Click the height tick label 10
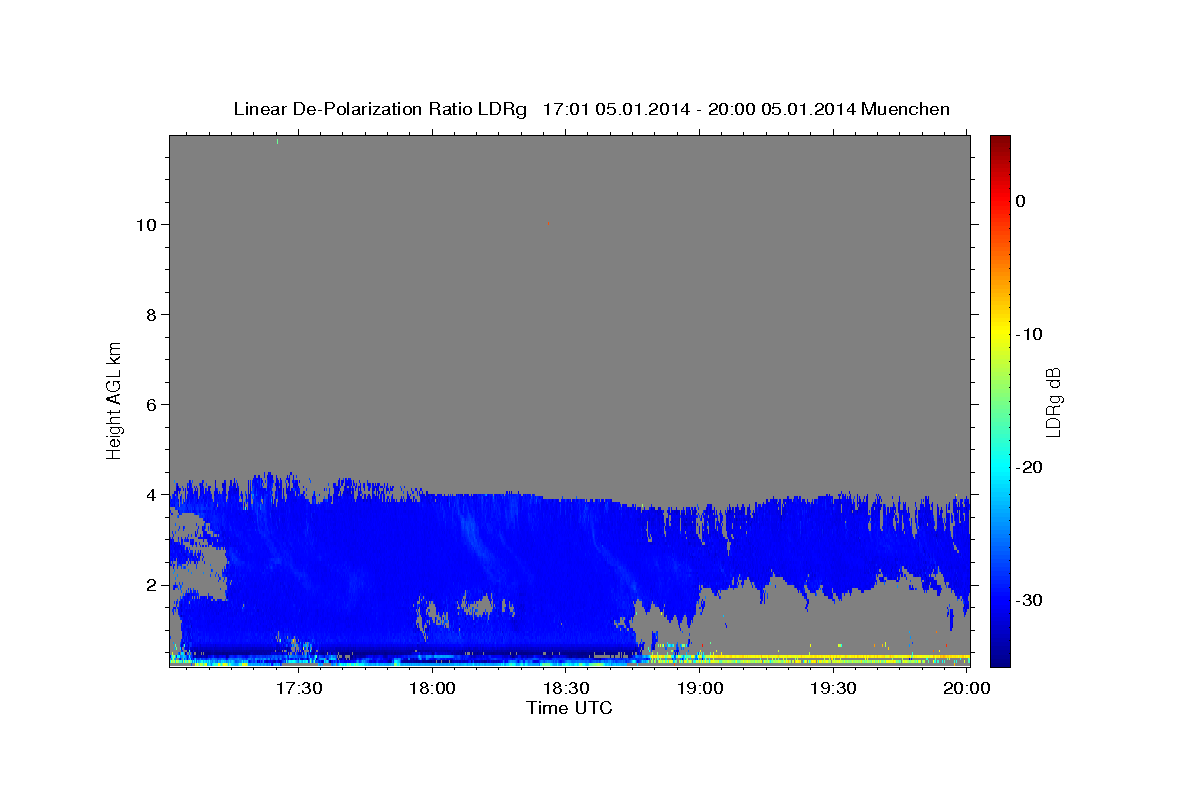The height and width of the screenshot is (800, 1200). pyautogui.click(x=145, y=224)
